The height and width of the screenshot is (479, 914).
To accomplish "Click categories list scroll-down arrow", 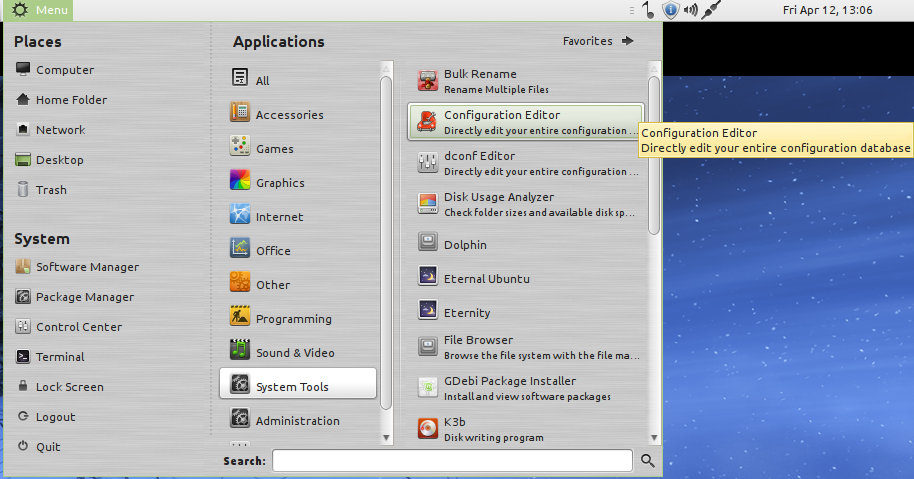I will click(386, 438).
